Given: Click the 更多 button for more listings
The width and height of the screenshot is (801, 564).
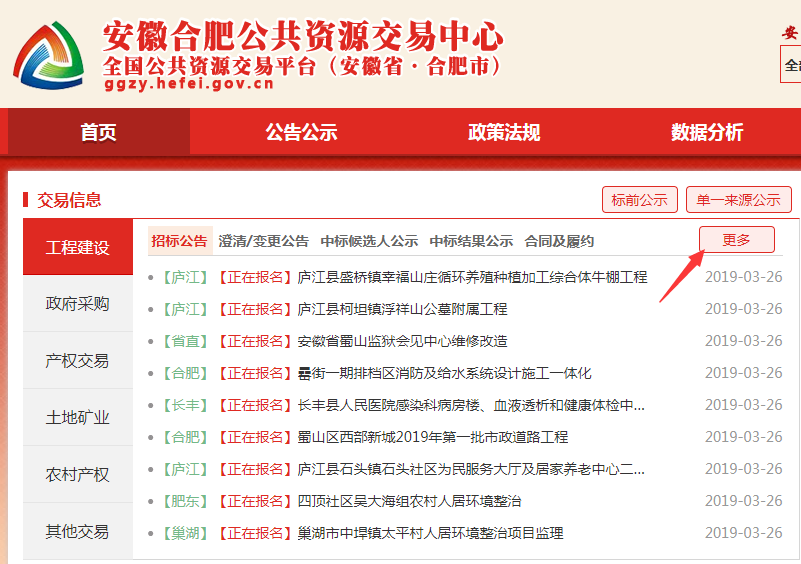Looking at the screenshot, I should click(x=736, y=240).
